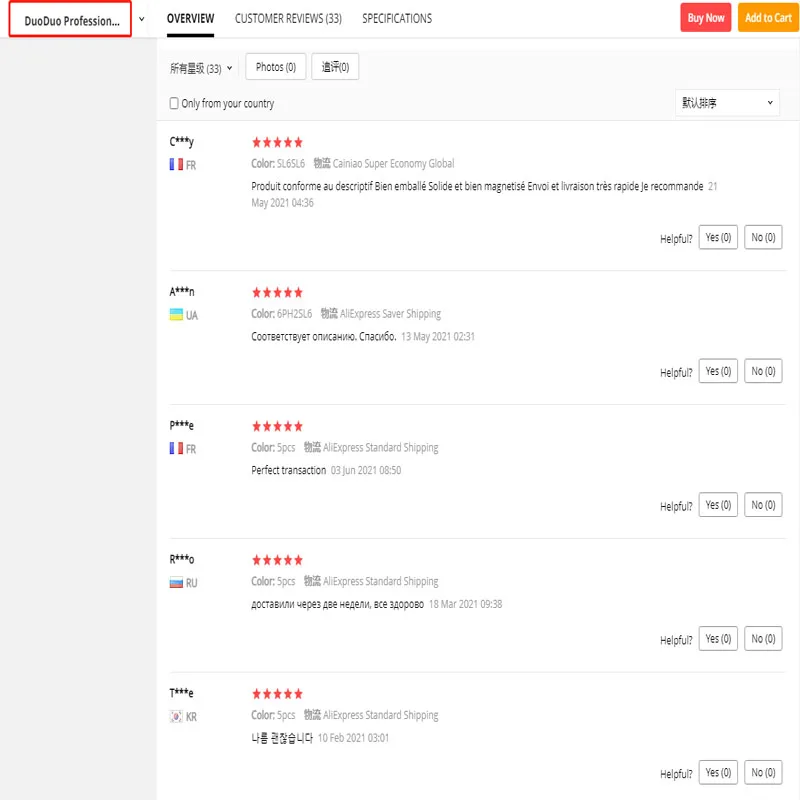Image resolution: width=800 pixels, height=800 pixels.
Task: Click the date 10 Feb 2021 03:01
Action: [353, 738]
